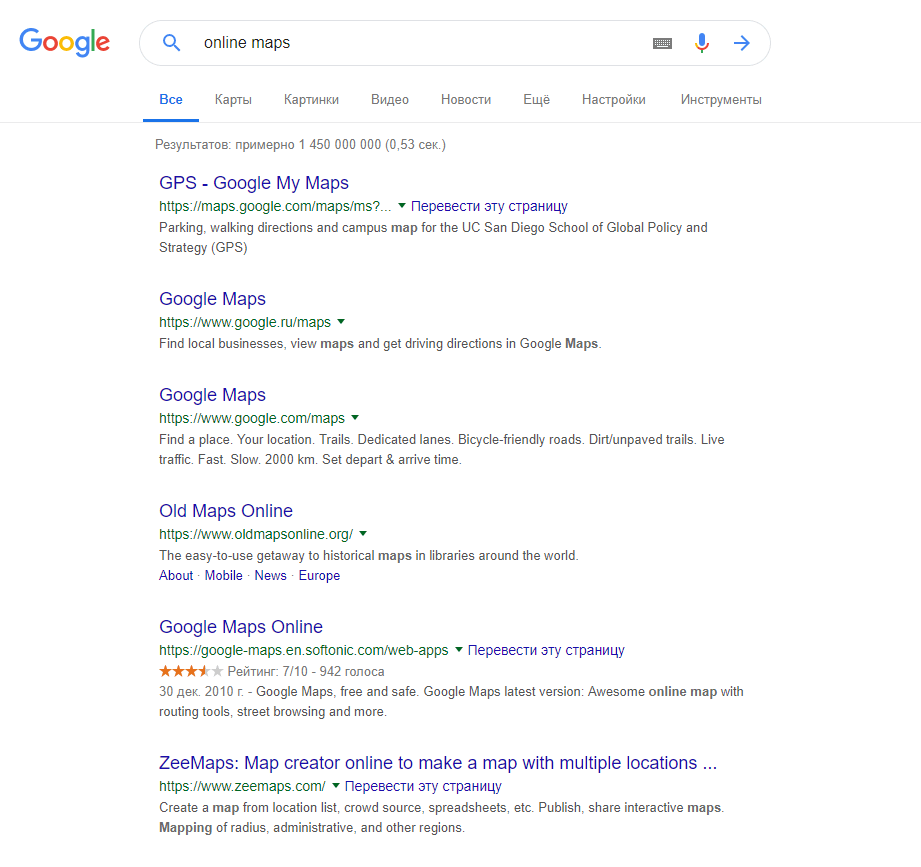Image resolution: width=921 pixels, height=867 pixels.
Task: Expand the Ещё menu
Action: [536, 100]
